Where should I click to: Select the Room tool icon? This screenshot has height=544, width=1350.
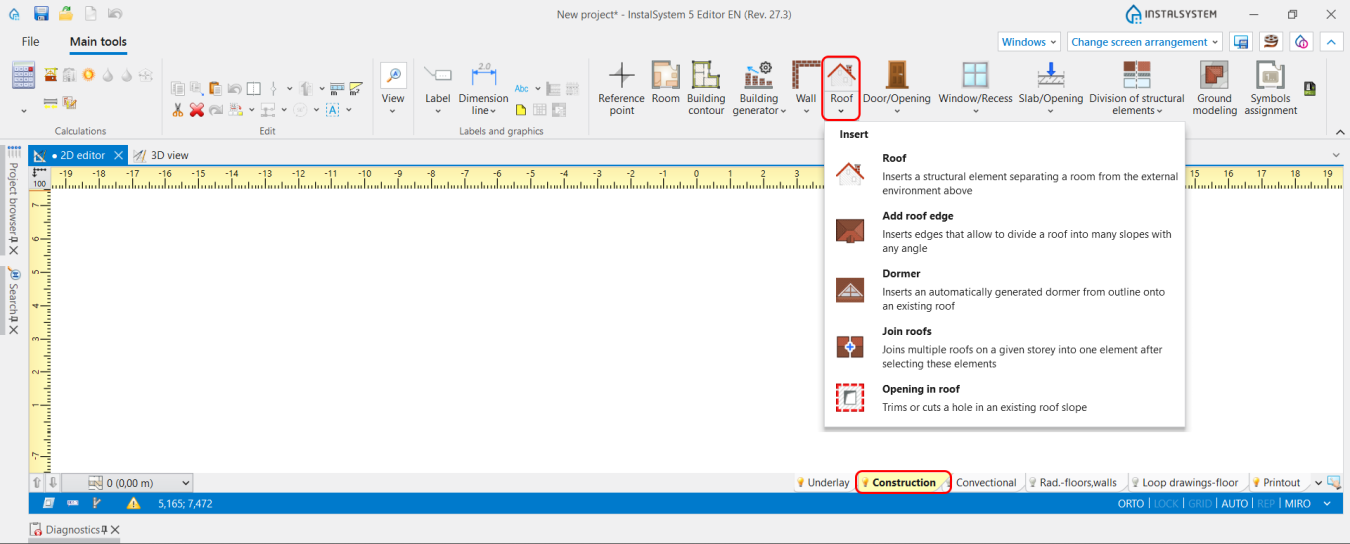[x=665, y=75]
